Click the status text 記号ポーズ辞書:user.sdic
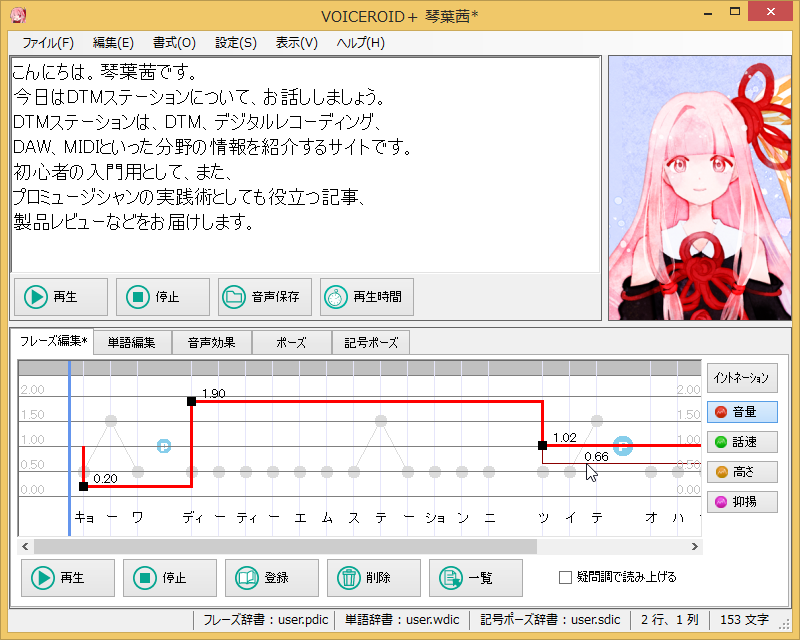 (550, 620)
